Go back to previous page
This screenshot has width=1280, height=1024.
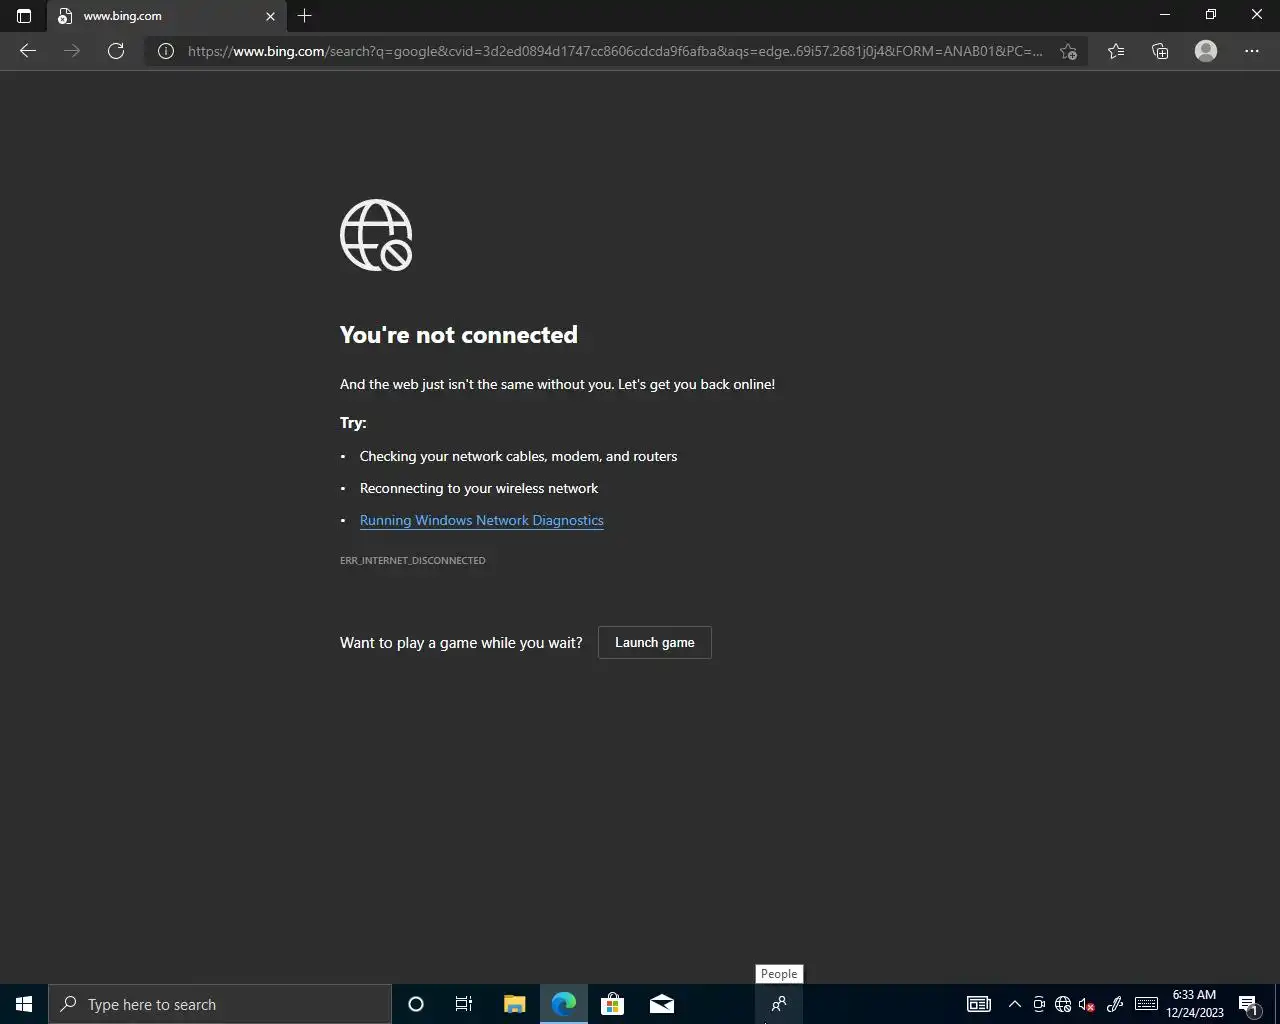coord(28,51)
